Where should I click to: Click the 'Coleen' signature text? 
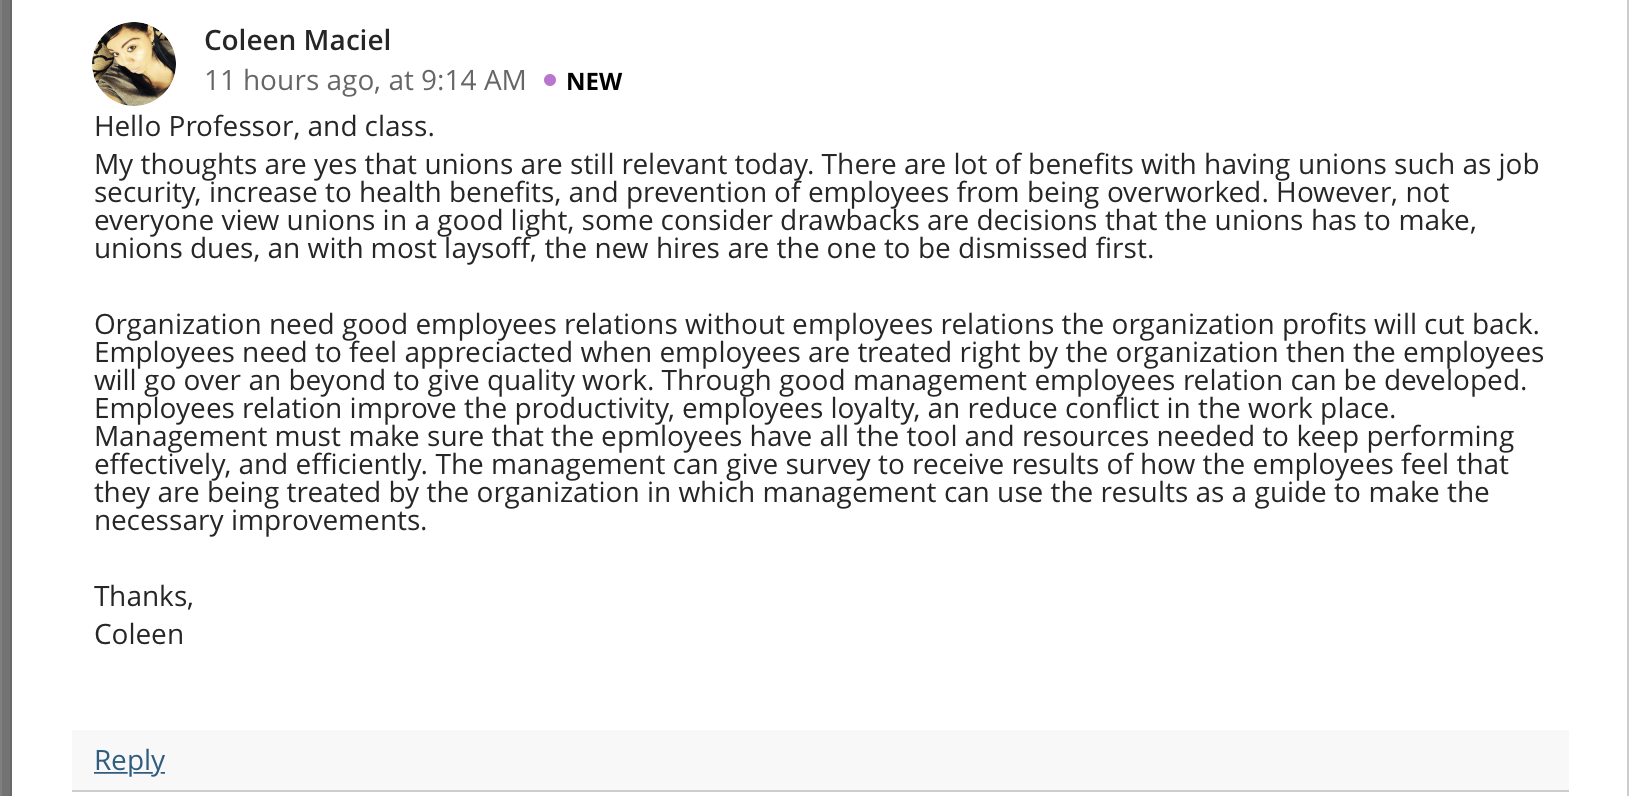point(139,634)
